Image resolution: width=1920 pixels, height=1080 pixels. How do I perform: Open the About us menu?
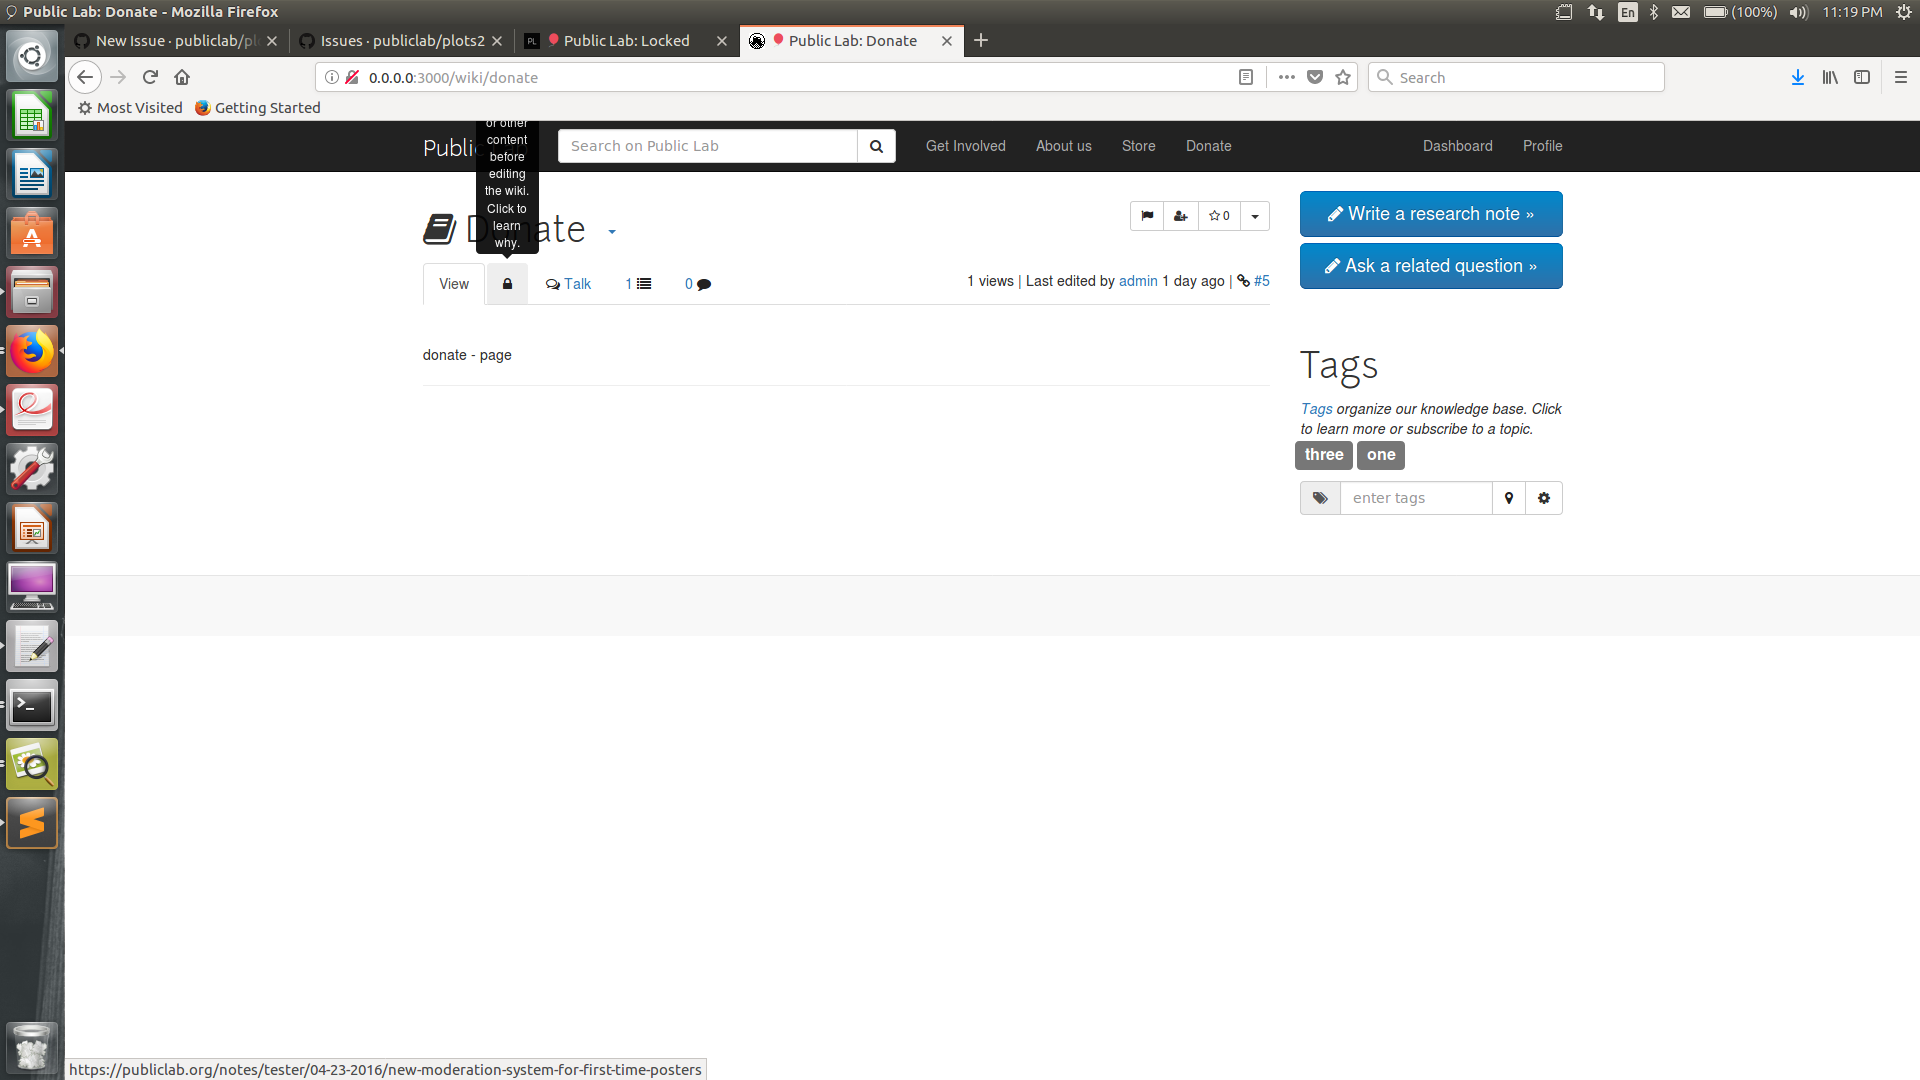1063,146
